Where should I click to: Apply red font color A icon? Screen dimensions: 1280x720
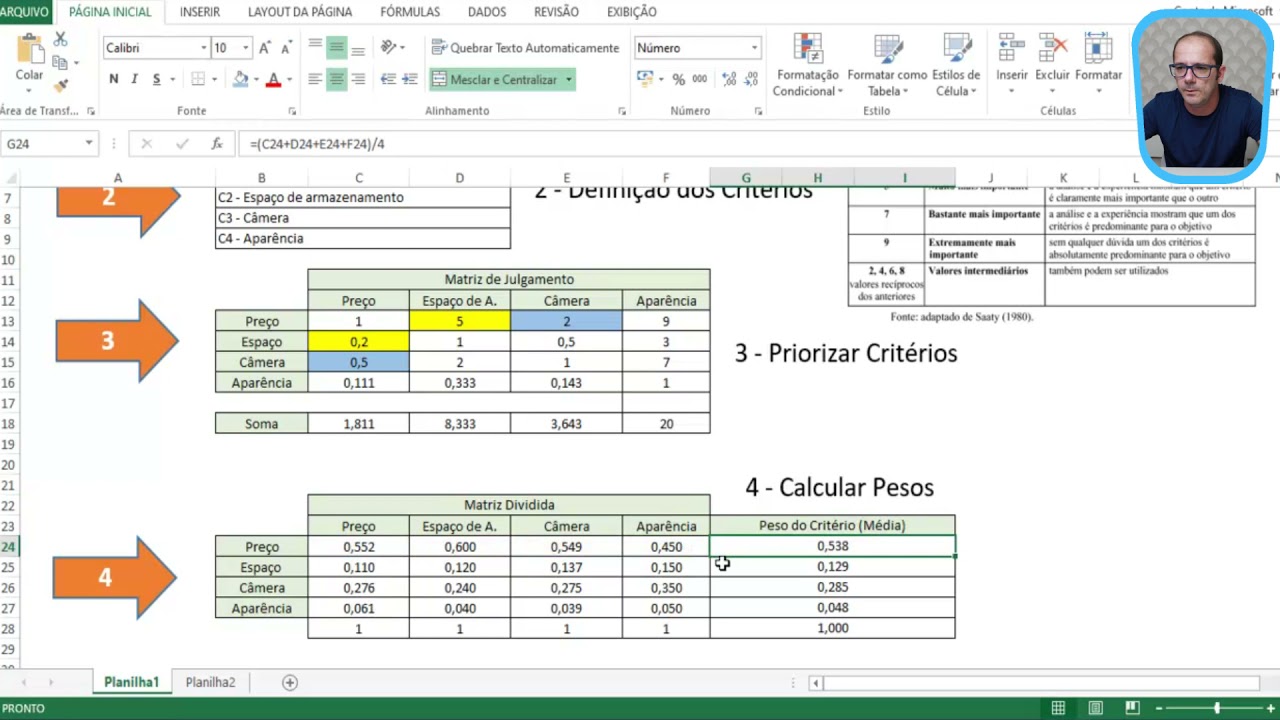273,79
